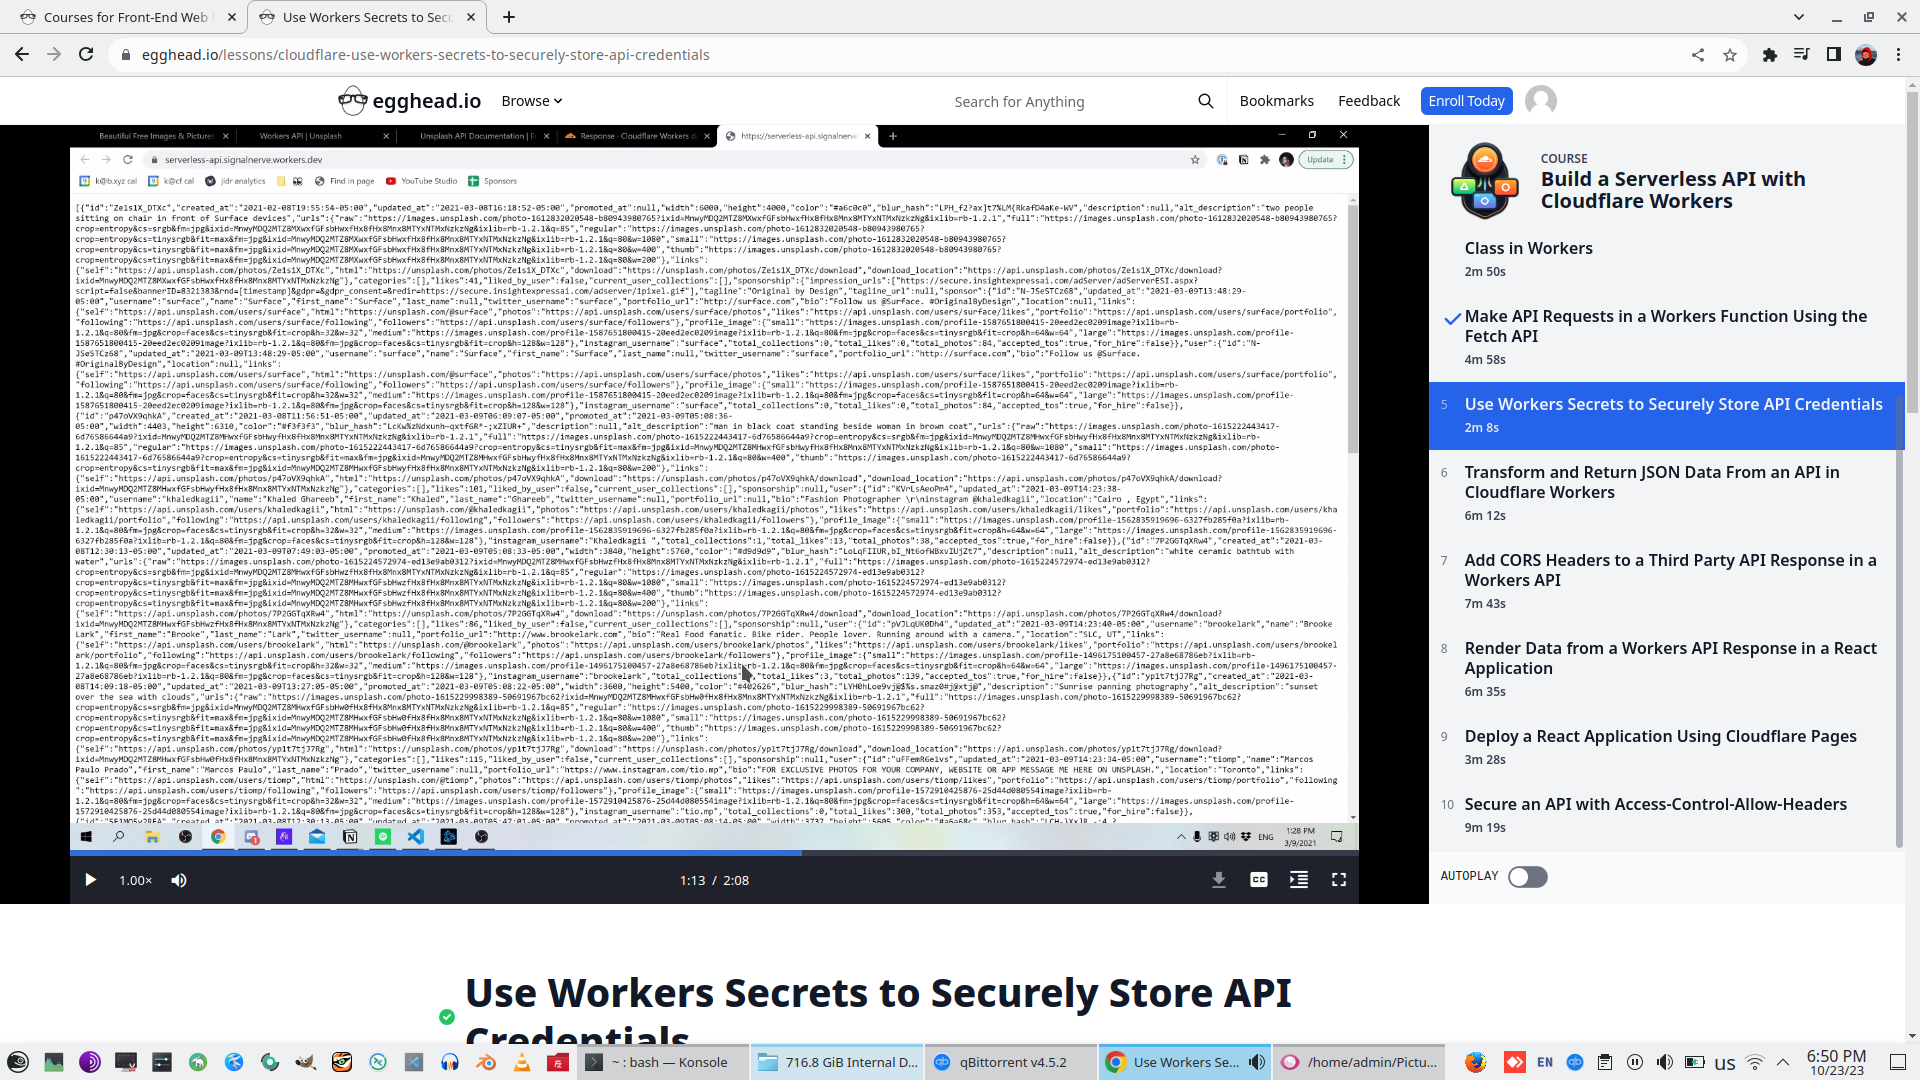This screenshot has width=1920, height=1080.
Task: Download the lesson video
Action: pos(1218,880)
